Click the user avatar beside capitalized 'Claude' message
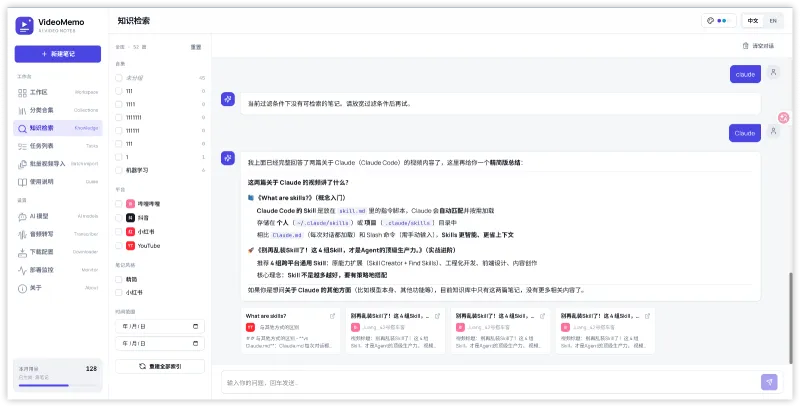The image size is (800, 407). (x=773, y=132)
